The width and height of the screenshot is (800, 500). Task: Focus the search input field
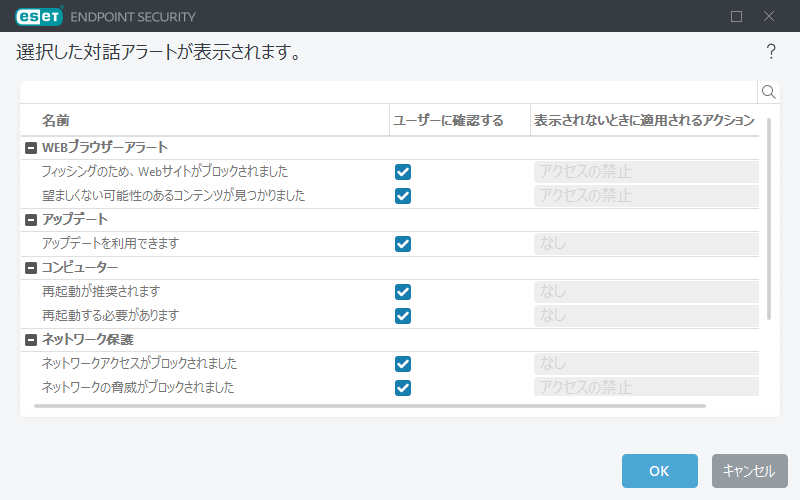[x=389, y=92]
